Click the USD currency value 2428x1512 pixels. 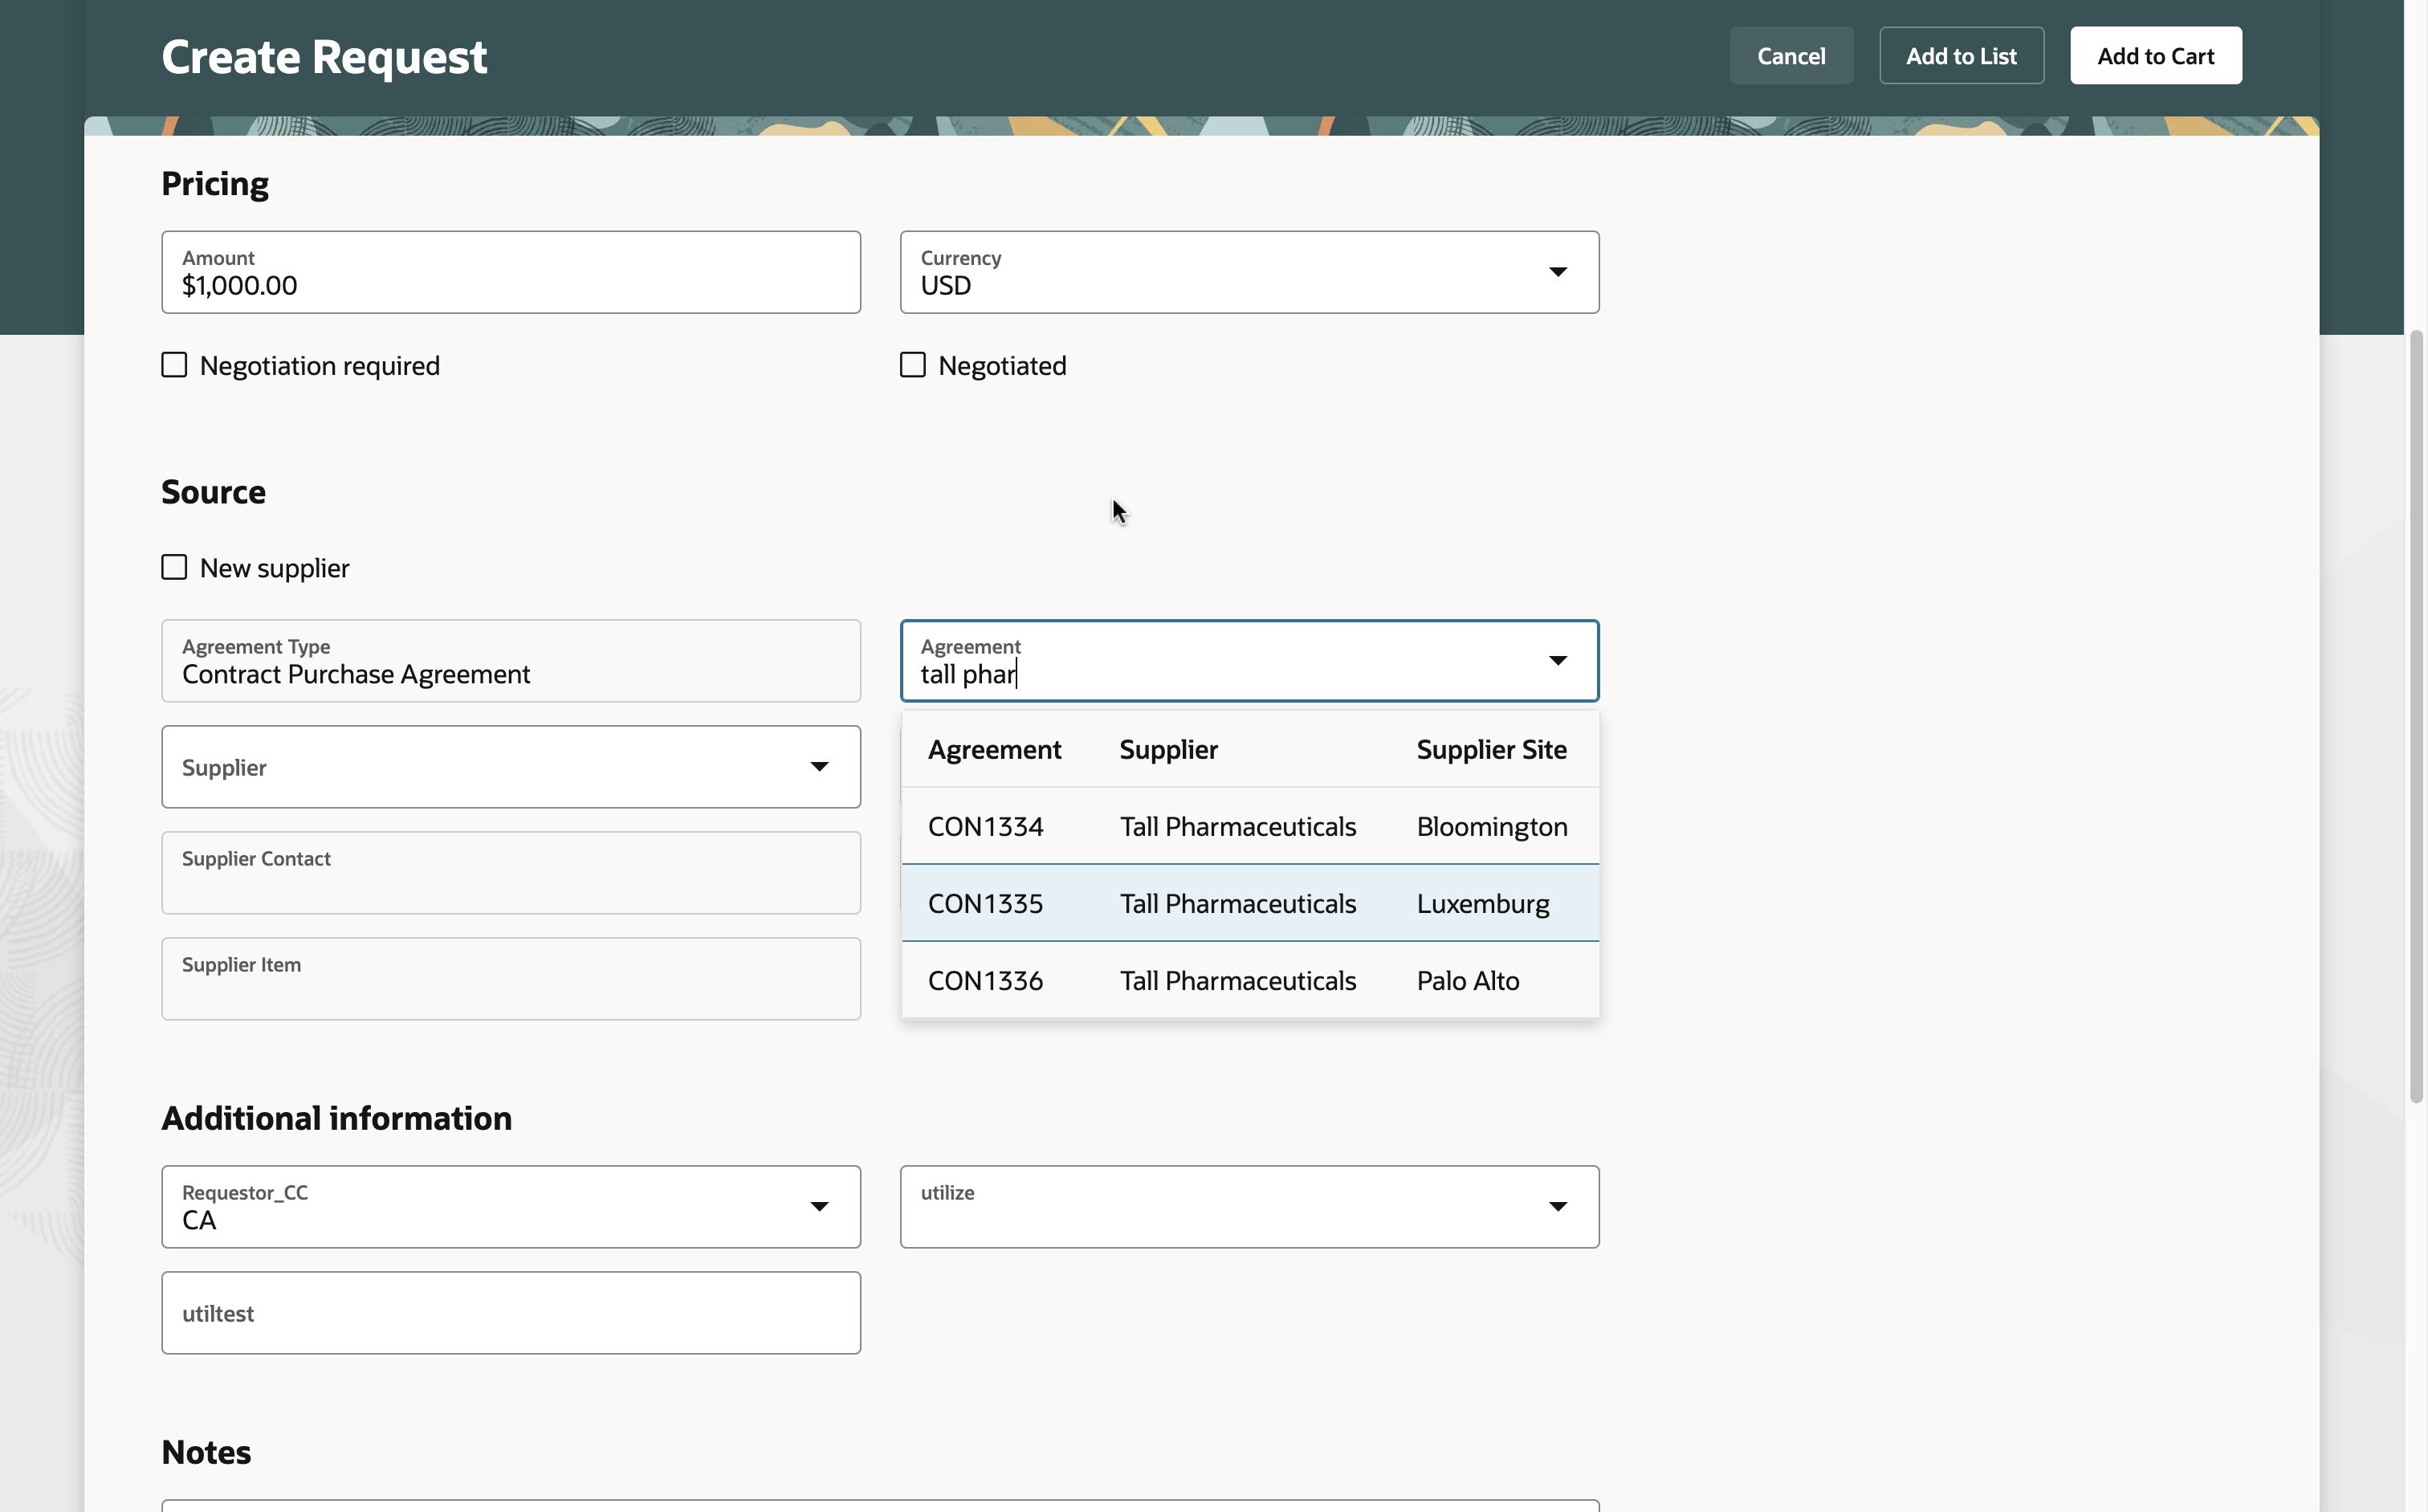click(x=945, y=286)
